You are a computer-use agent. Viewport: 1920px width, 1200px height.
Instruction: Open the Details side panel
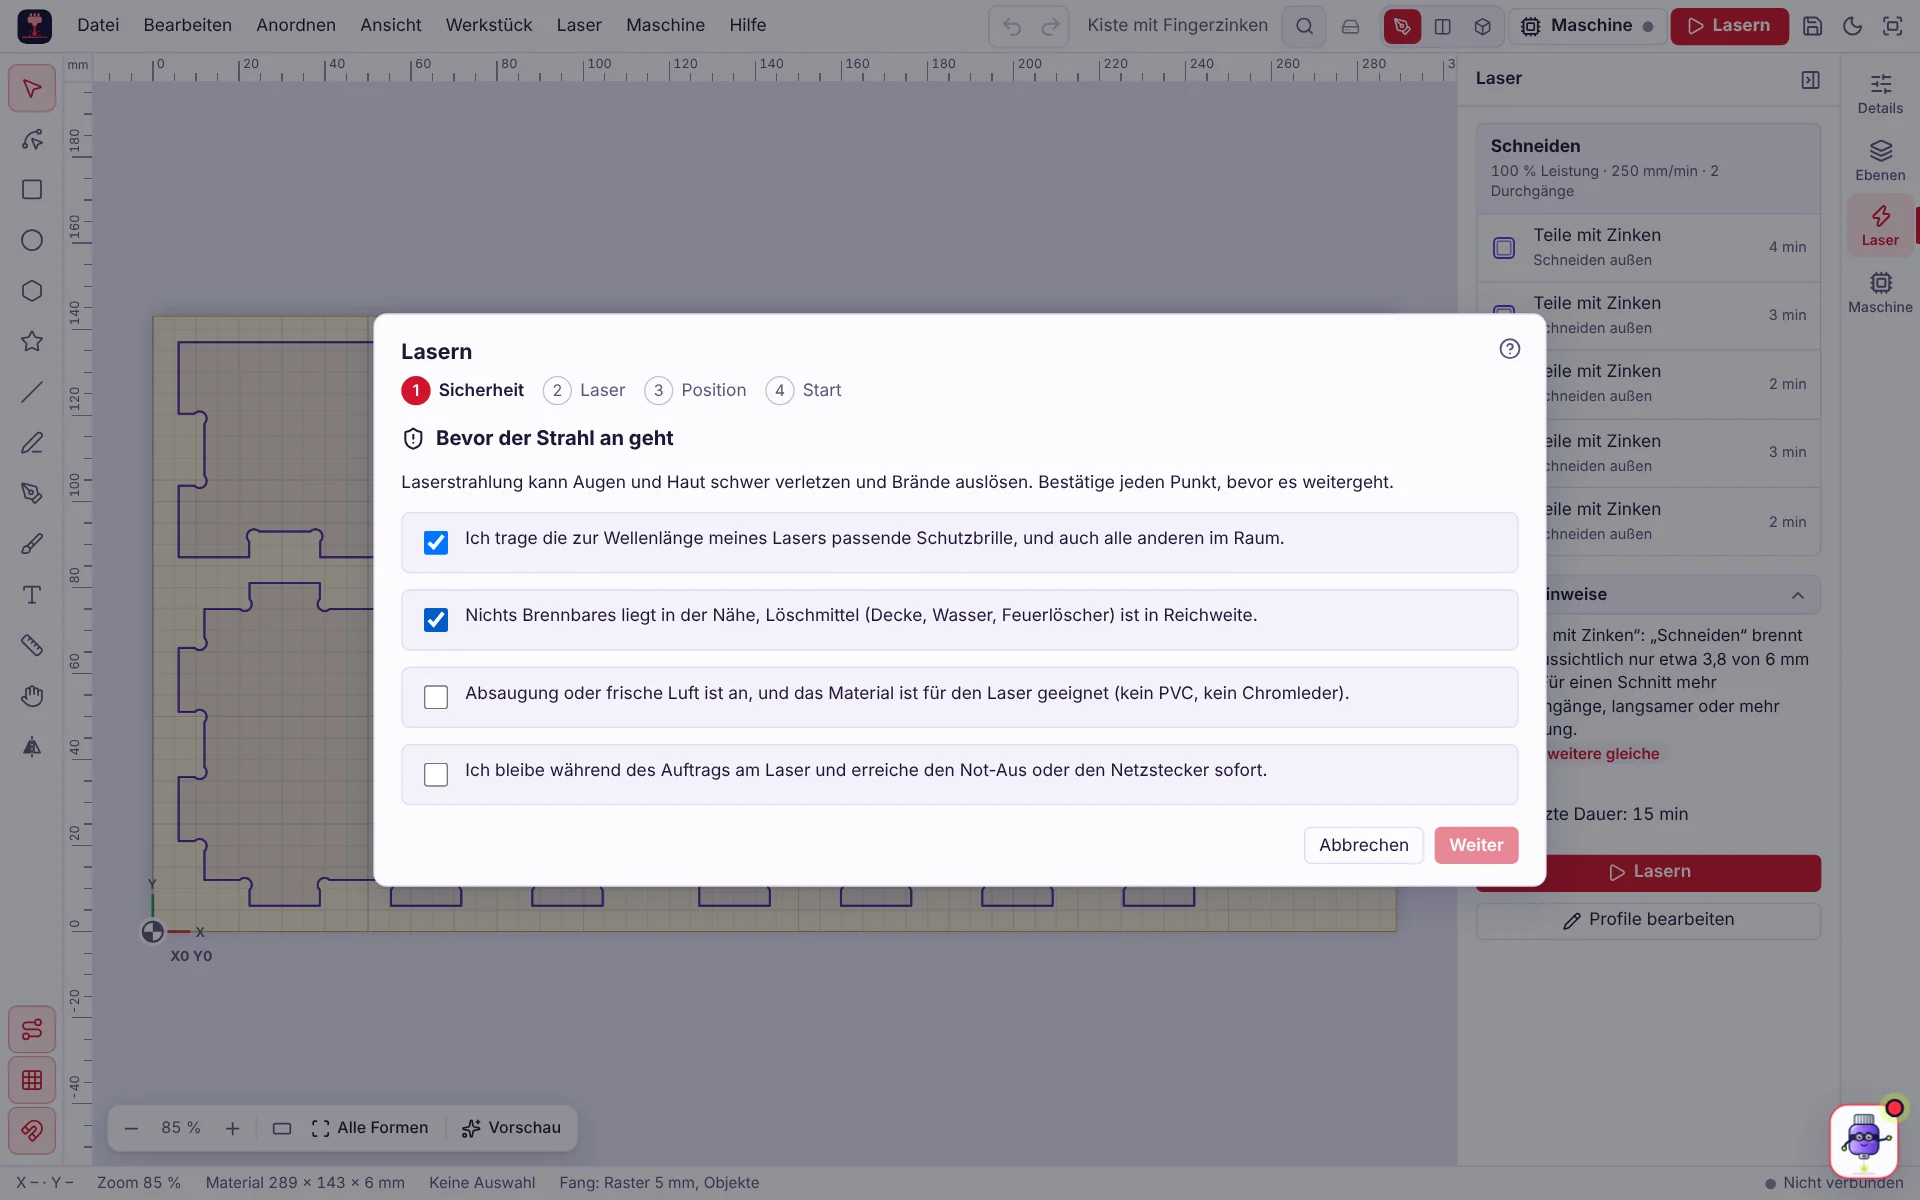[x=1880, y=94]
